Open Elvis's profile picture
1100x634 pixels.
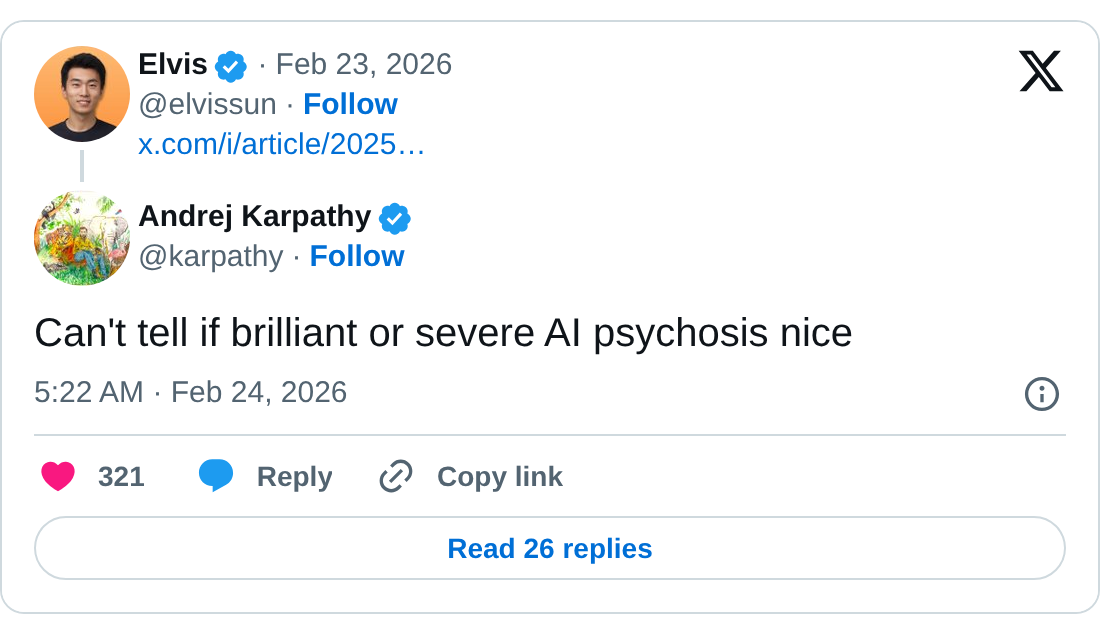click(x=82, y=94)
